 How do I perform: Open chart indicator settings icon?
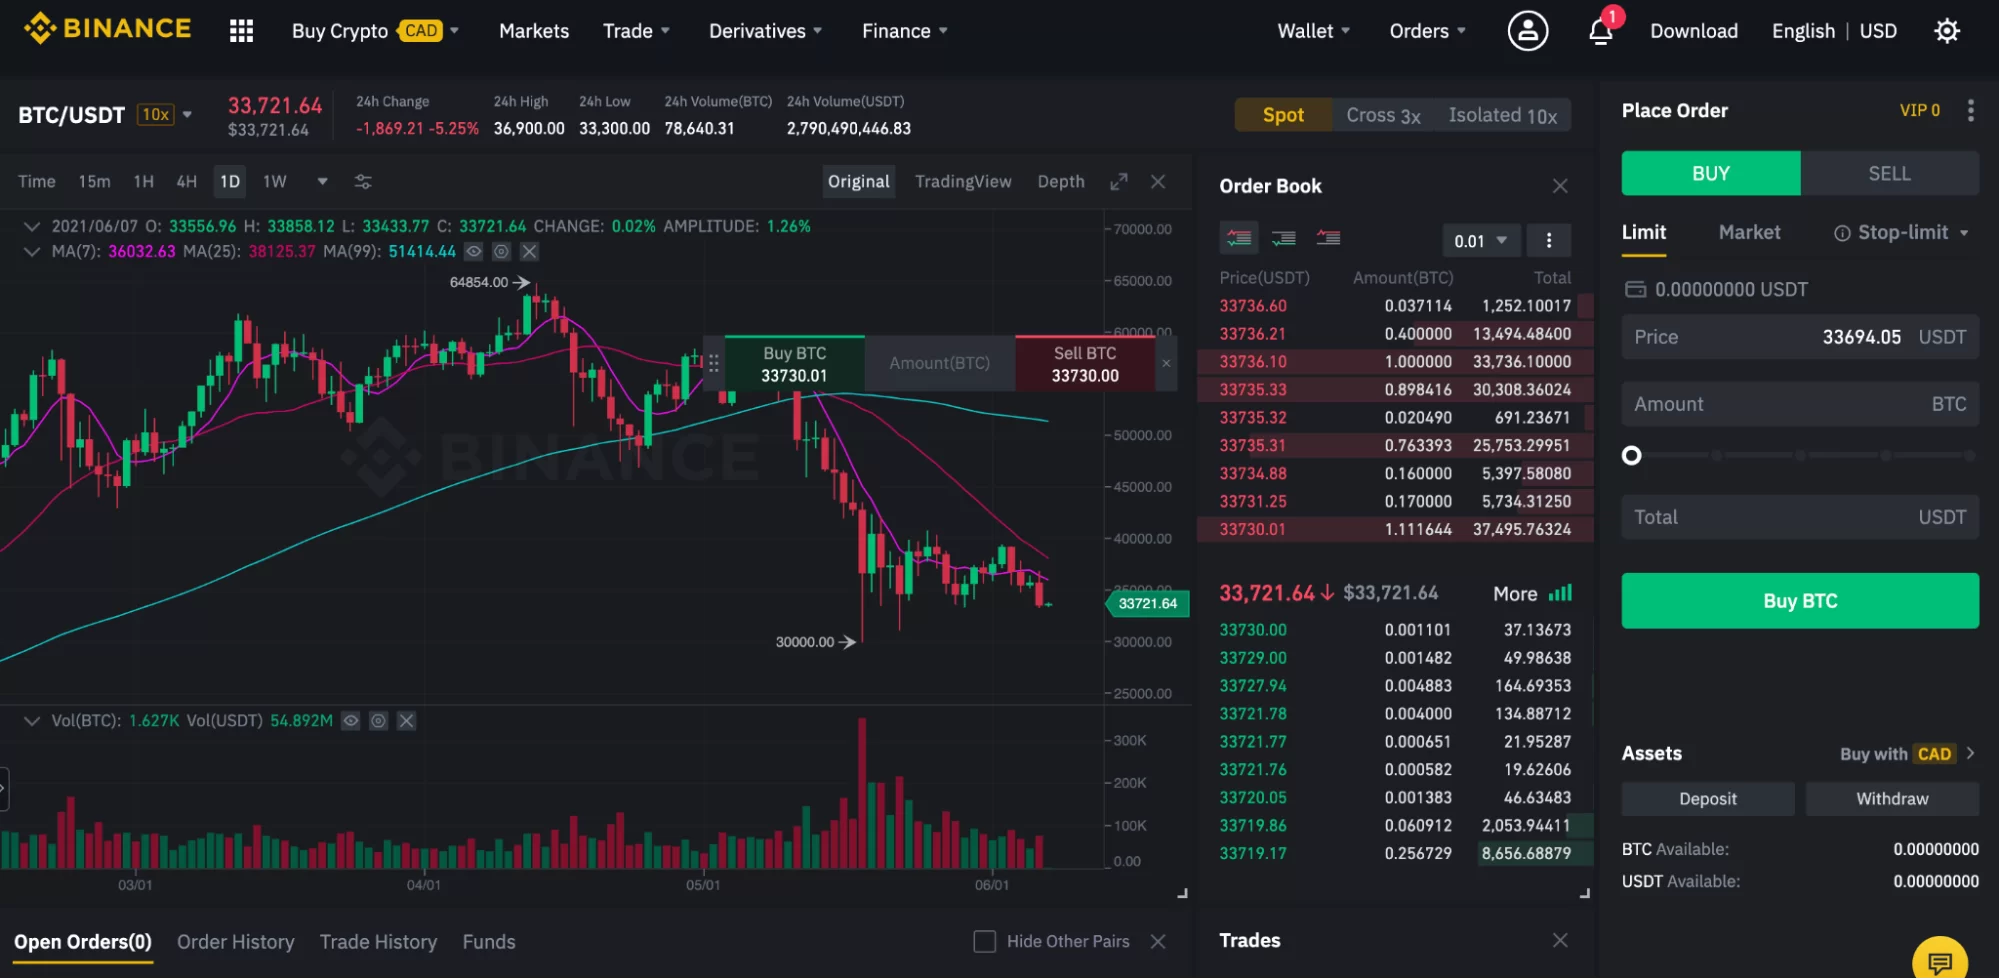(363, 182)
